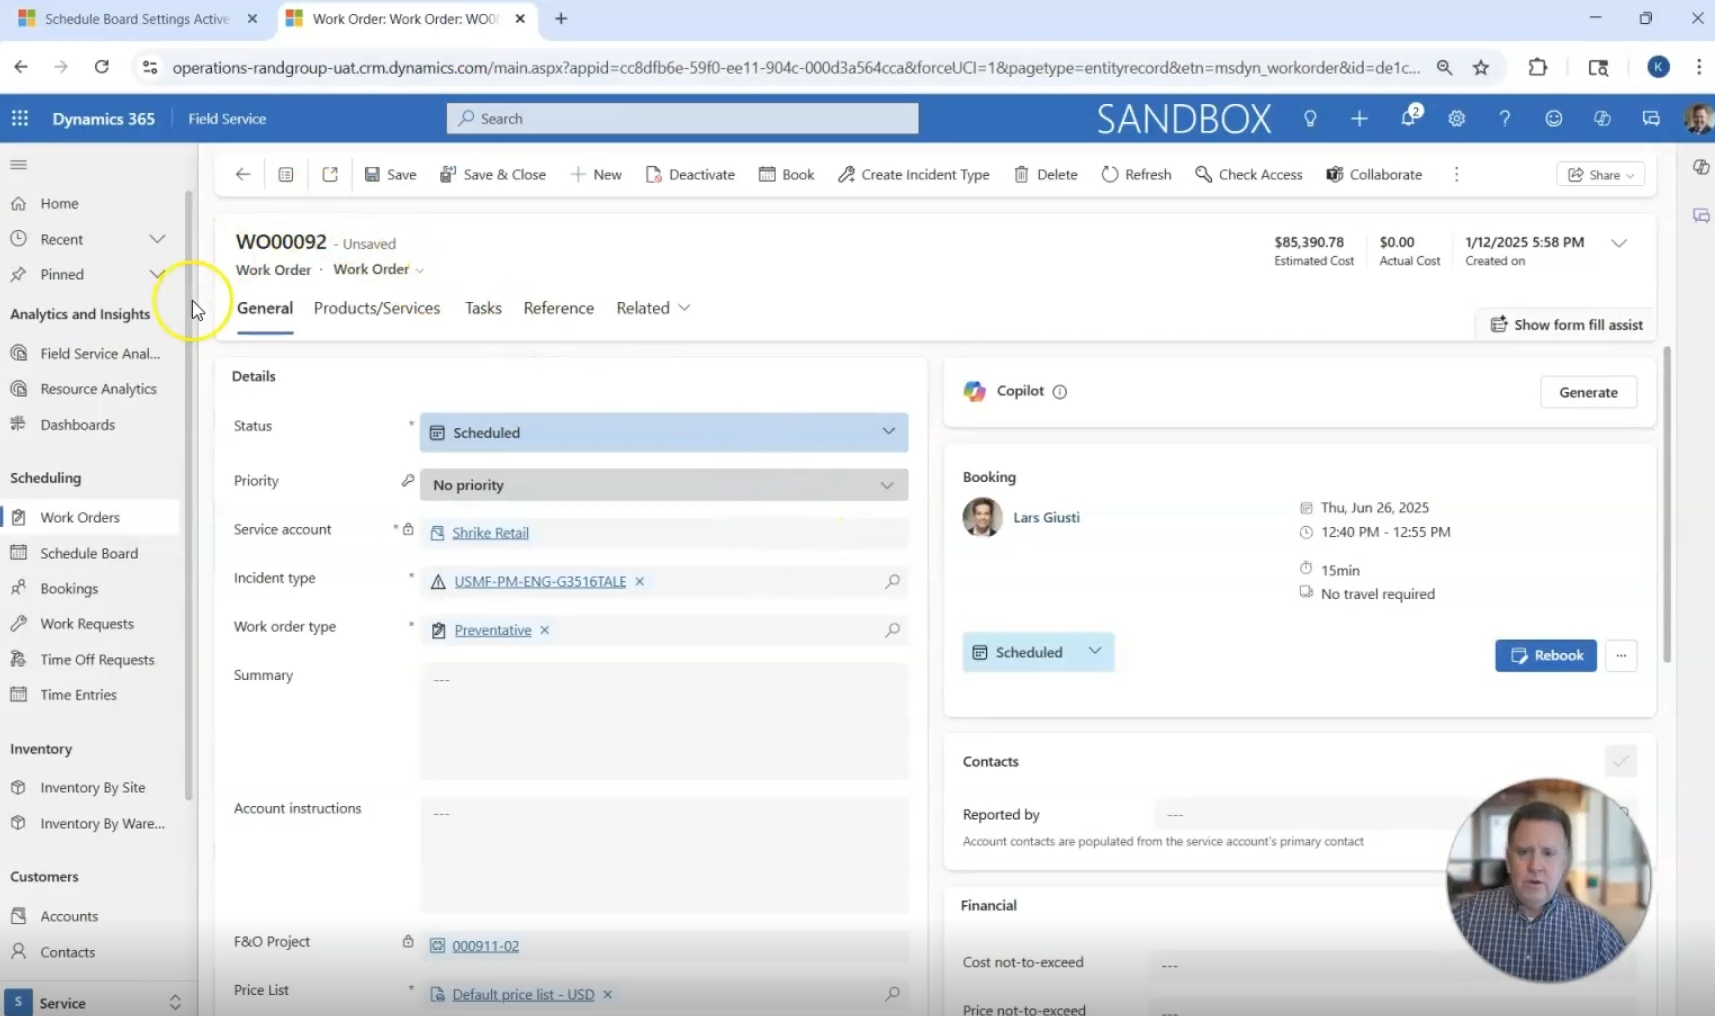
Task: Open the Priority dropdown
Action: tap(664, 485)
